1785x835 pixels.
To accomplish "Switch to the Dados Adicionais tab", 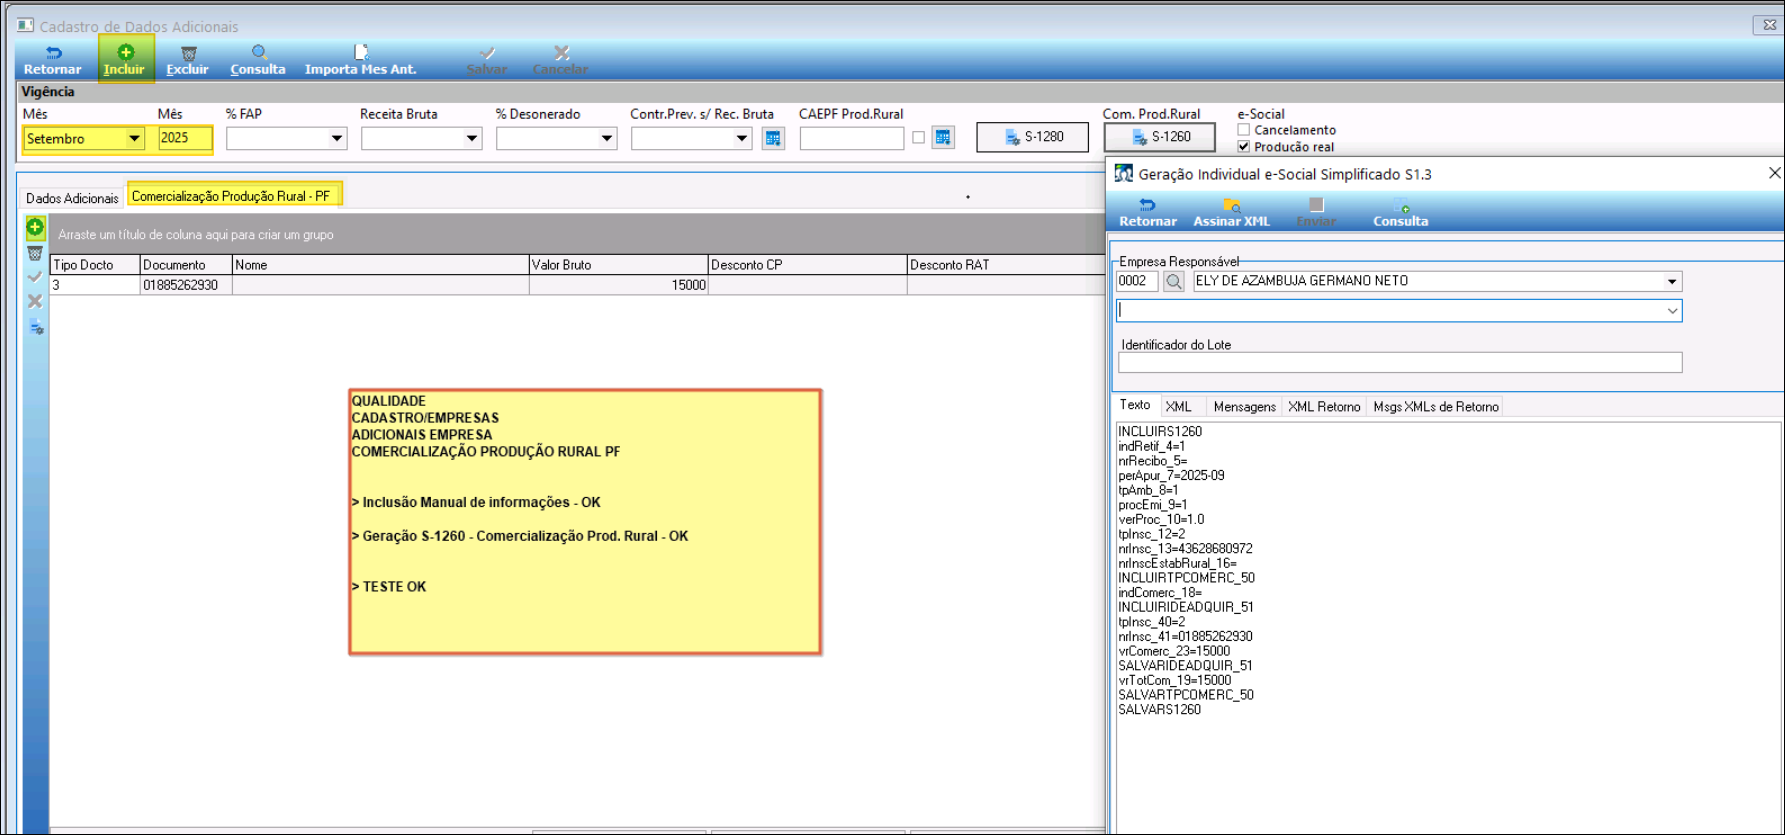I will 72,198.
